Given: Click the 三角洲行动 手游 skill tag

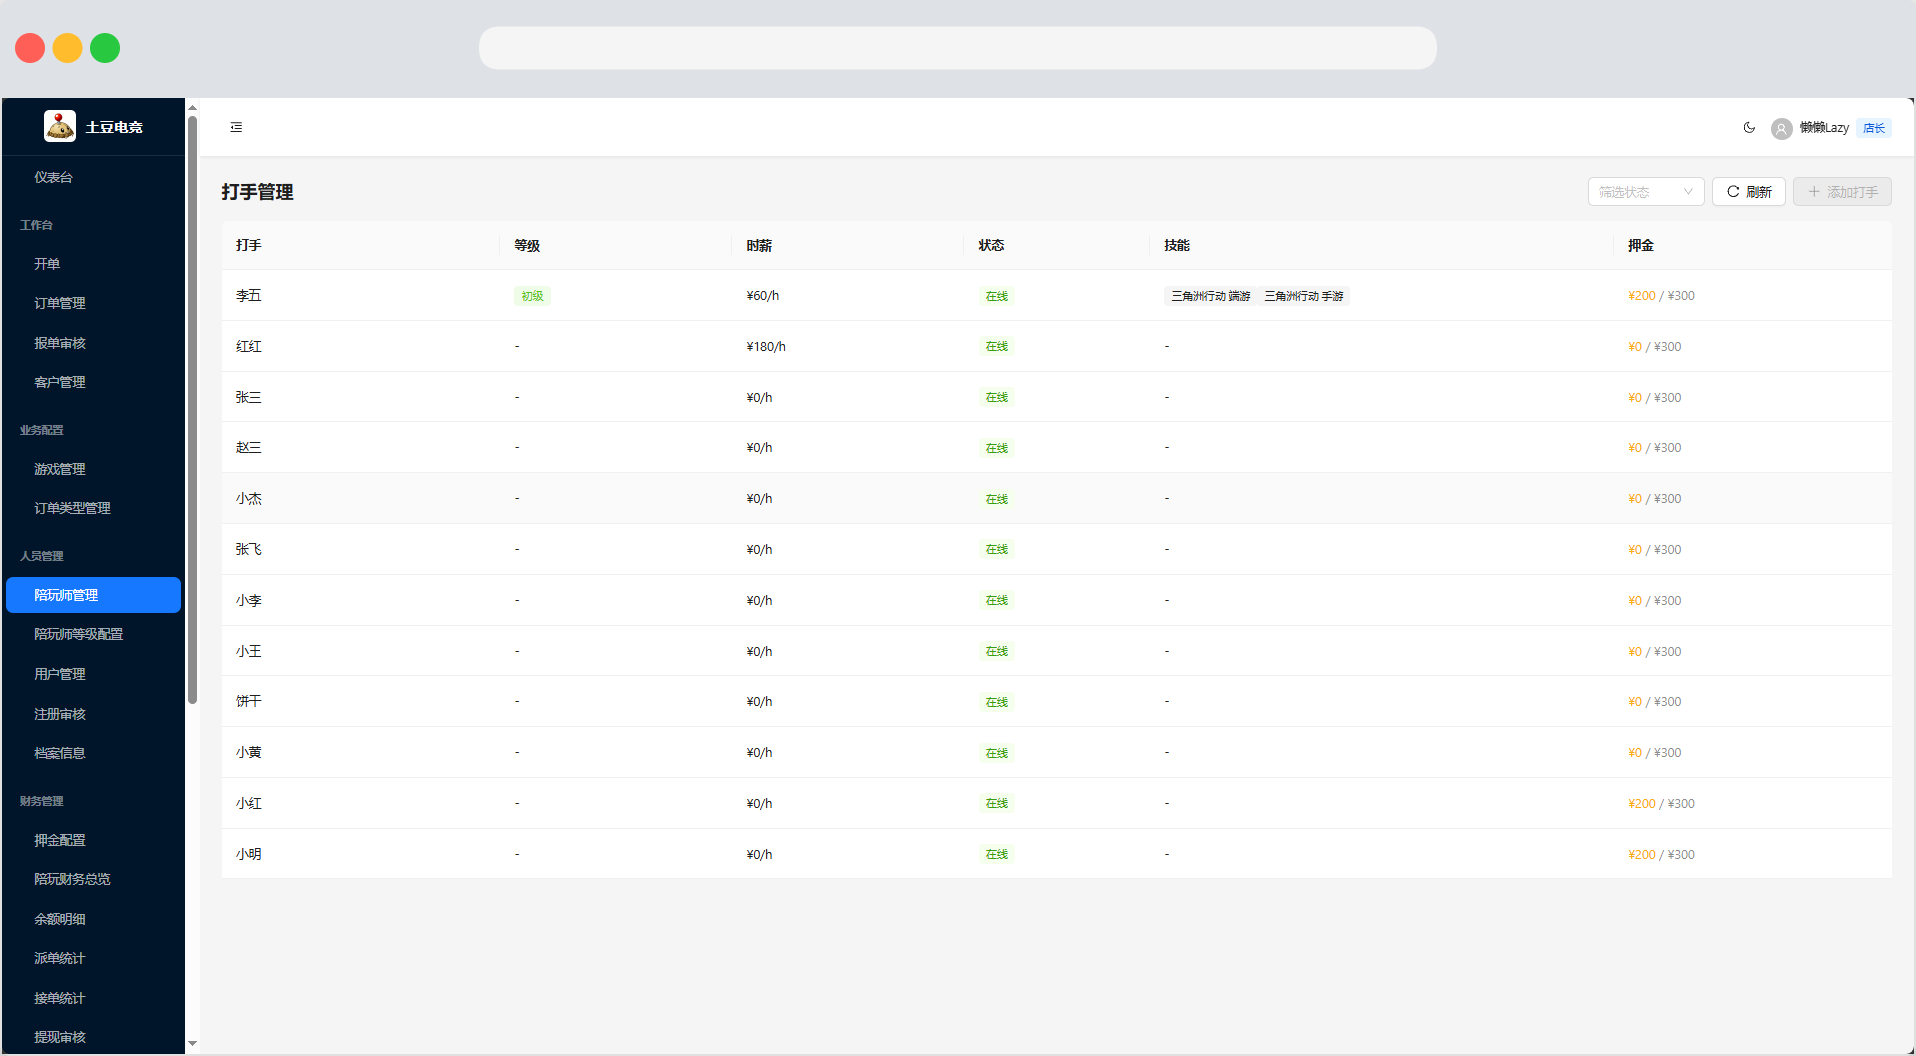Looking at the screenshot, I should pyautogui.click(x=1304, y=296).
